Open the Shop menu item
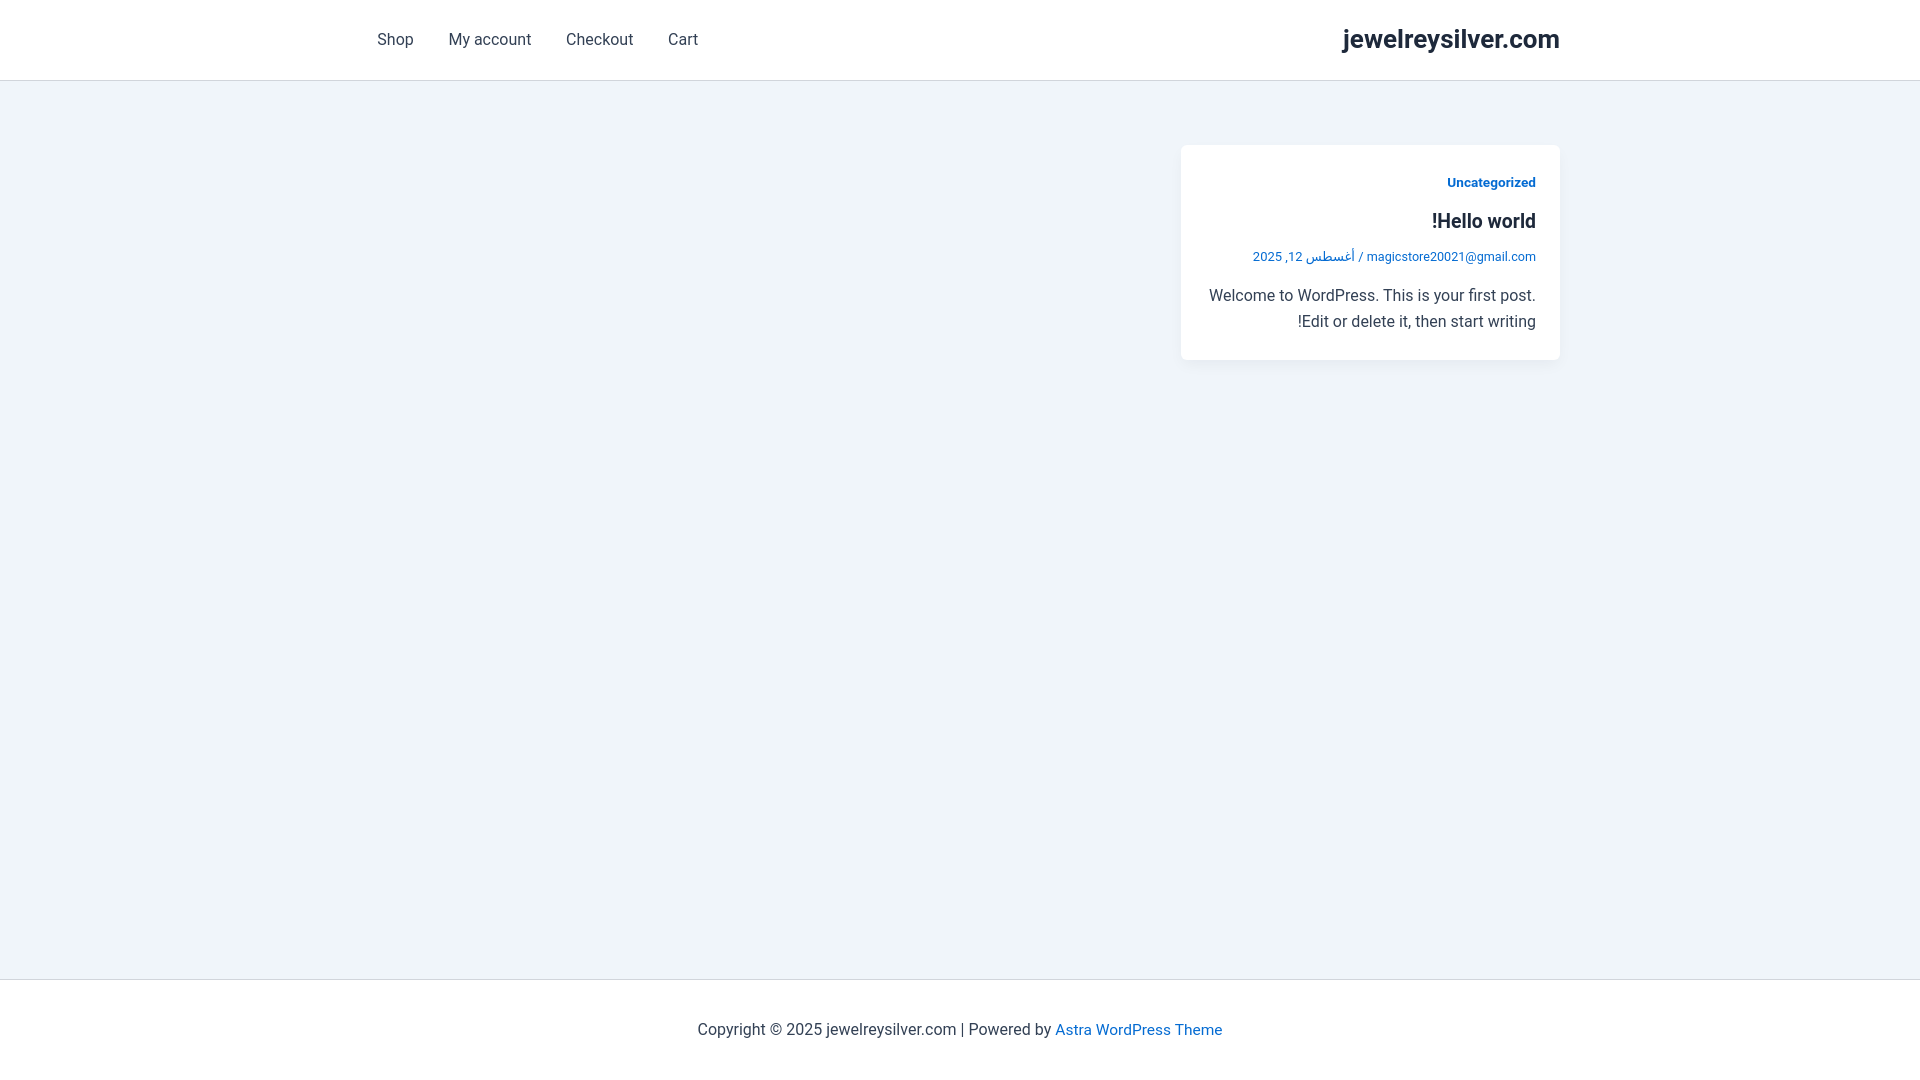 click(x=395, y=40)
